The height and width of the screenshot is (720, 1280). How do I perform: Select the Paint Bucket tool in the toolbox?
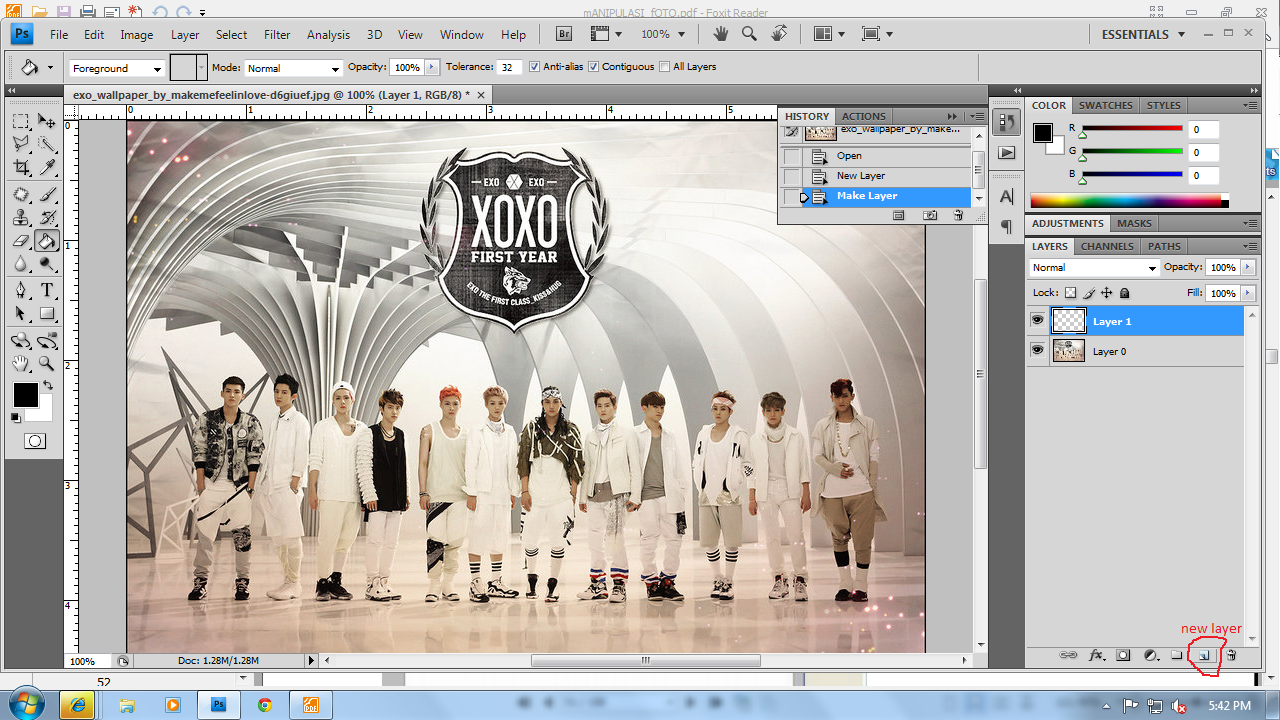click(x=47, y=241)
